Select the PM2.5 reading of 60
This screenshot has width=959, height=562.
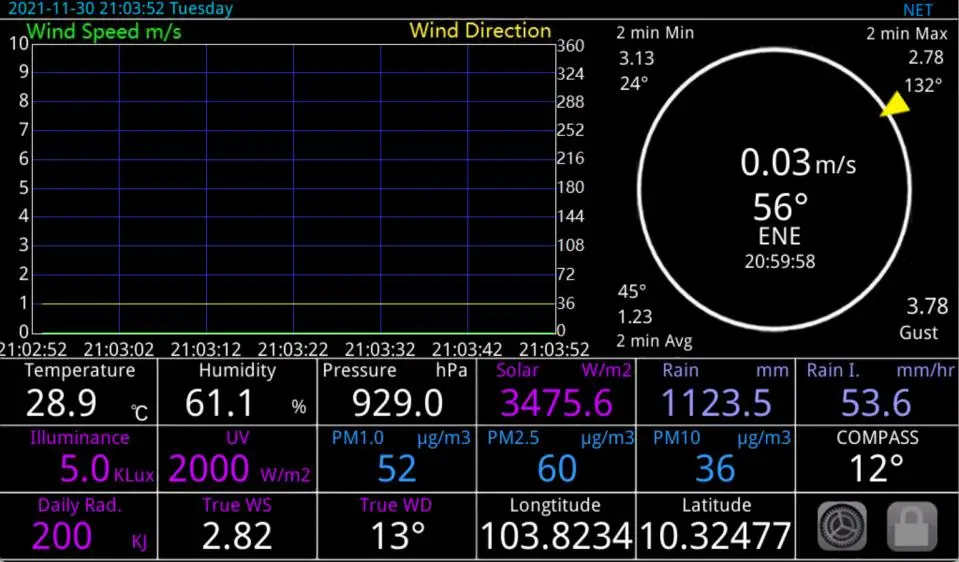coord(557,458)
